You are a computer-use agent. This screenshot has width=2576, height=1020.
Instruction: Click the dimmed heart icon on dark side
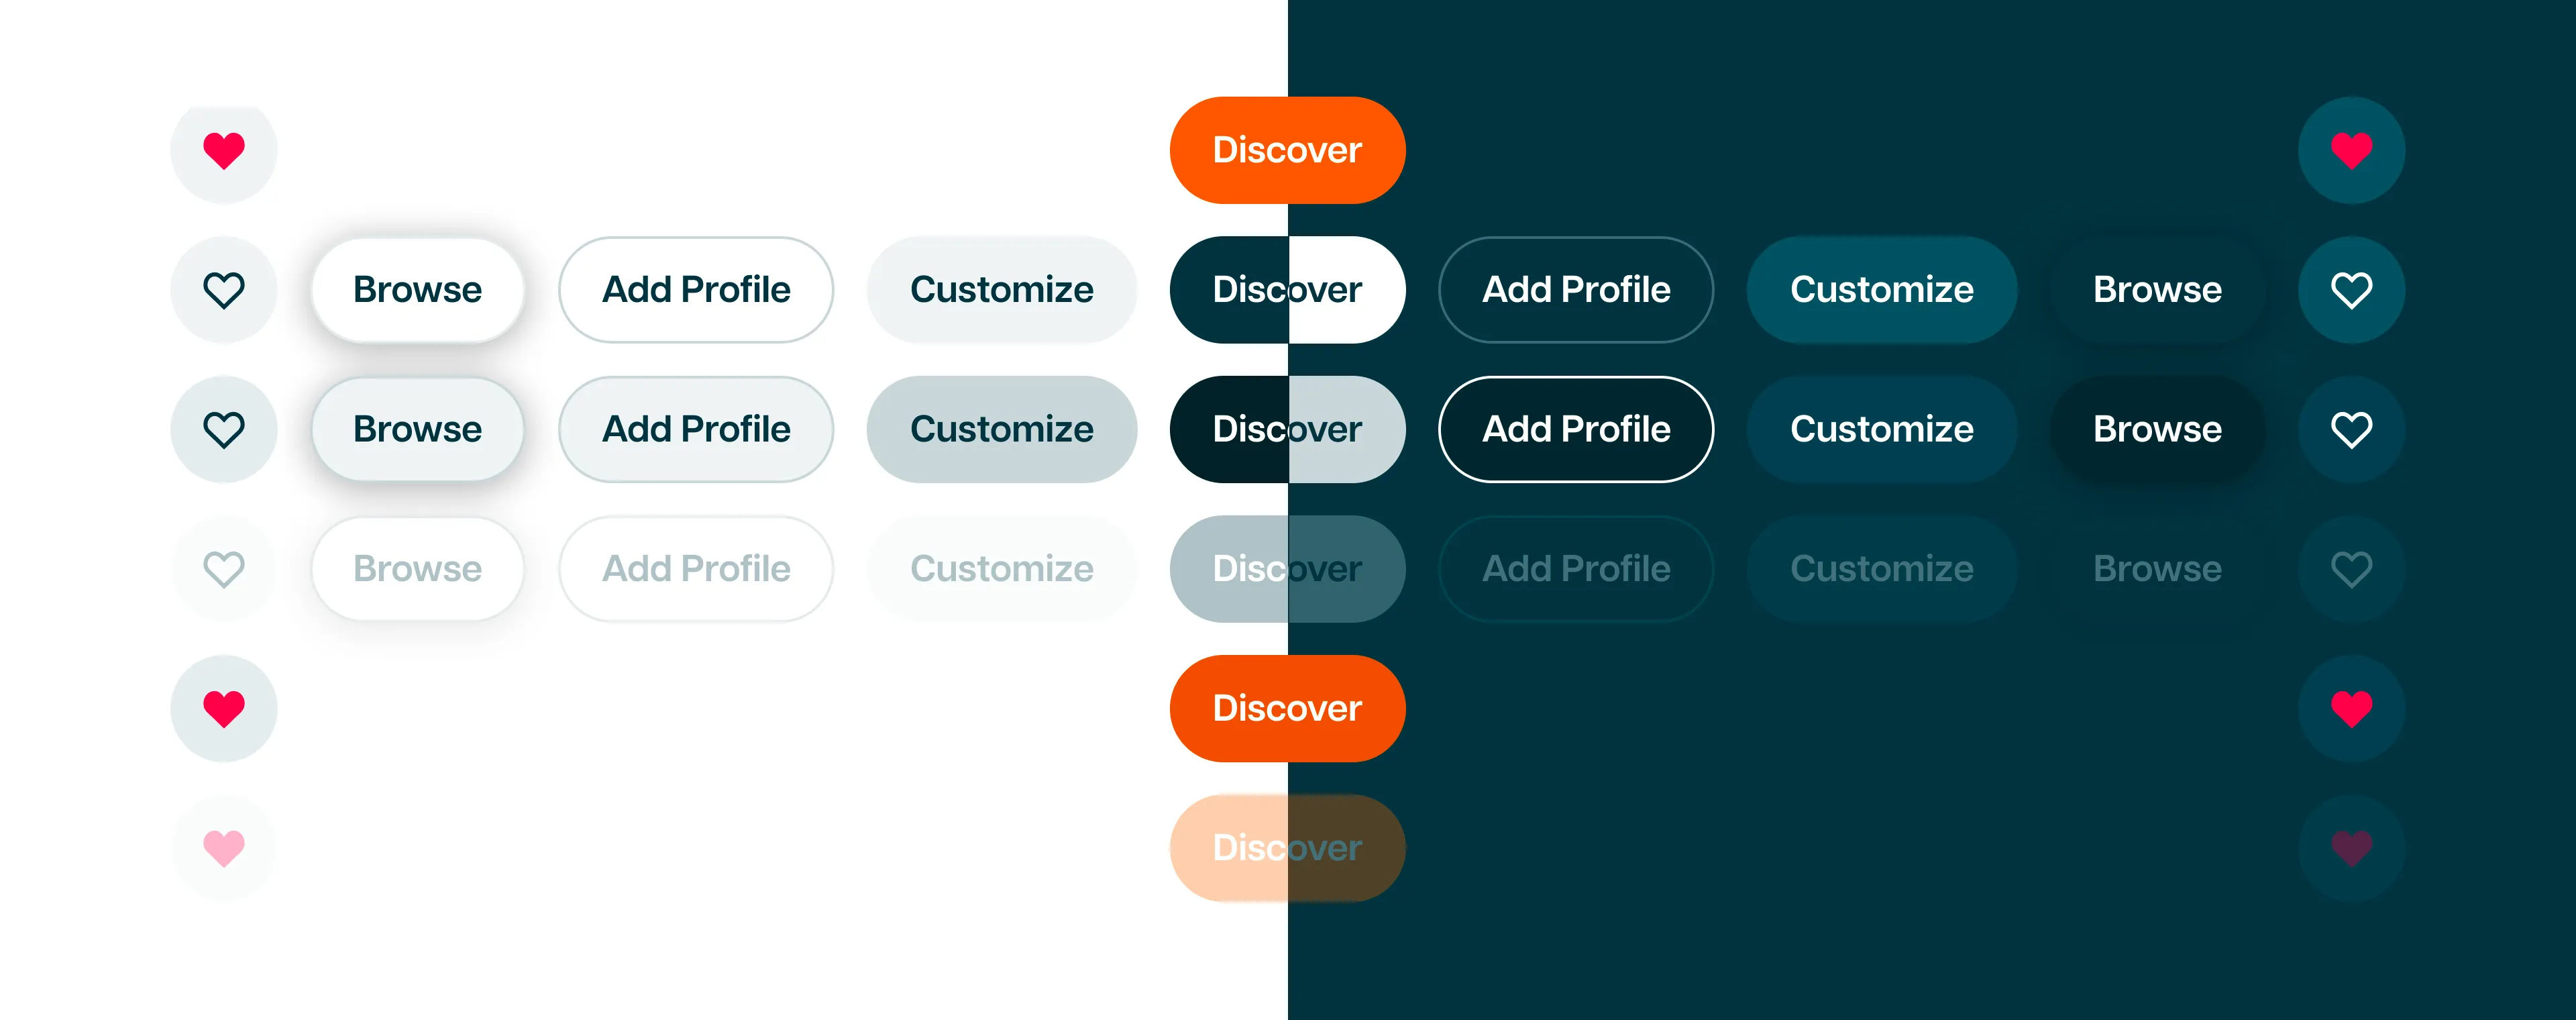(x=2351, y=568)
